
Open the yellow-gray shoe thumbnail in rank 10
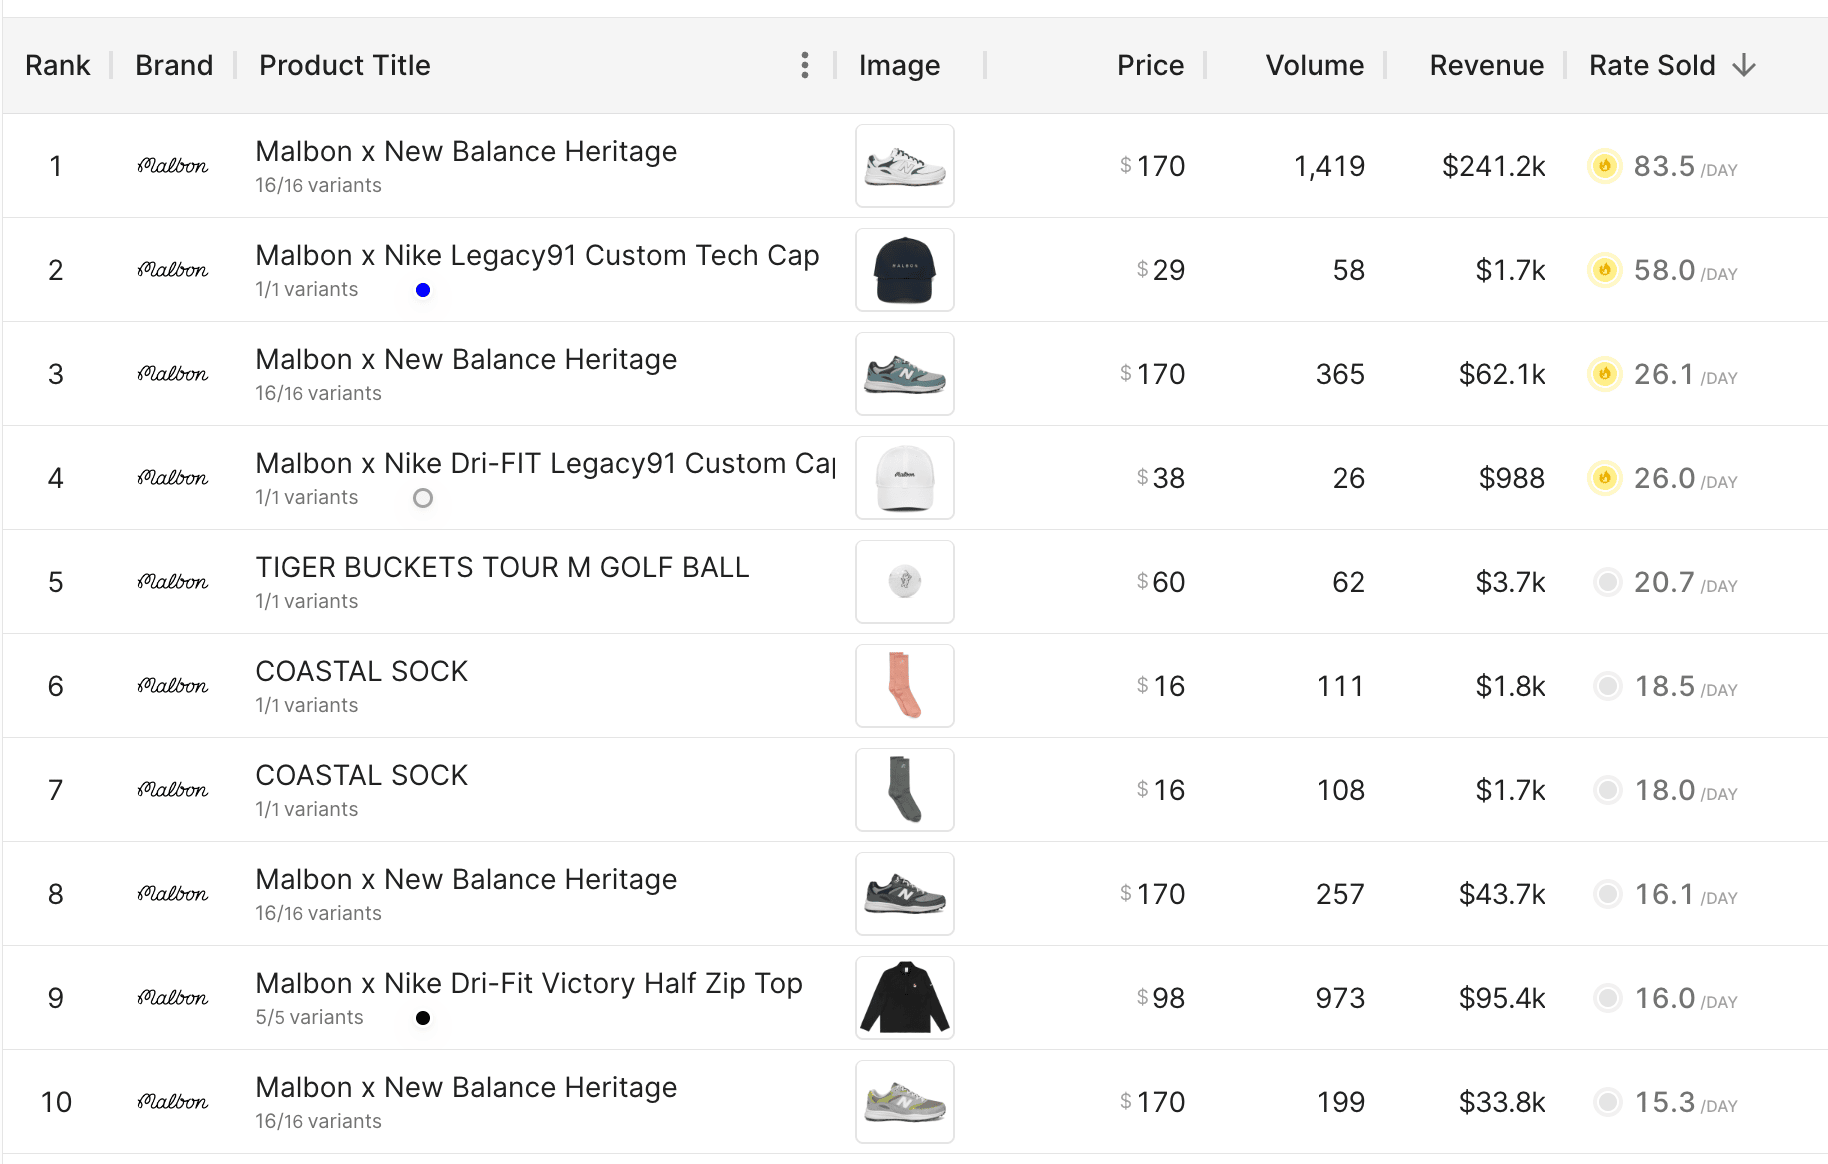pyautogui.click(x=905, y=1102)
